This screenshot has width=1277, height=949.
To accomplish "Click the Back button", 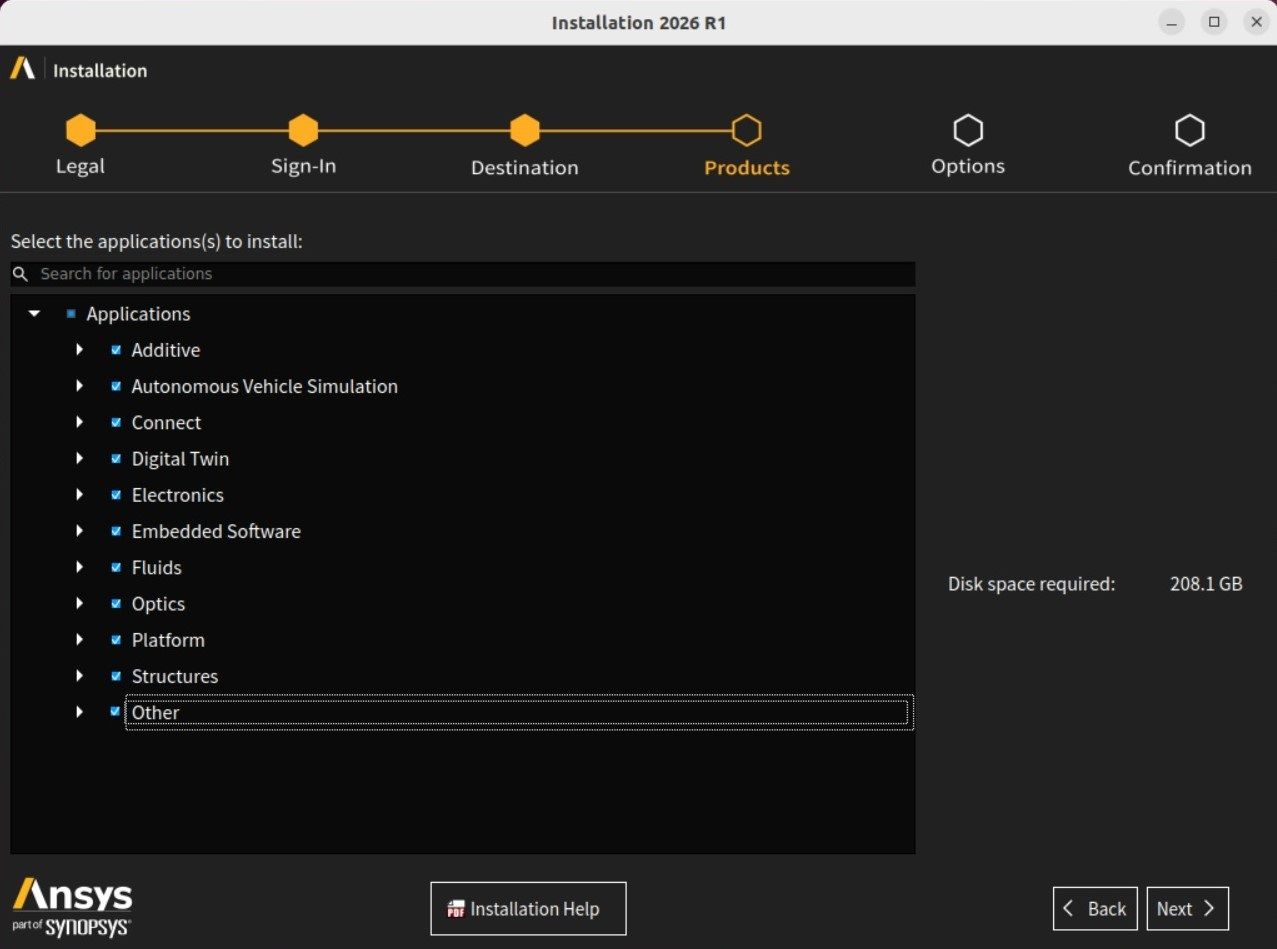I will click(1095, 909).
